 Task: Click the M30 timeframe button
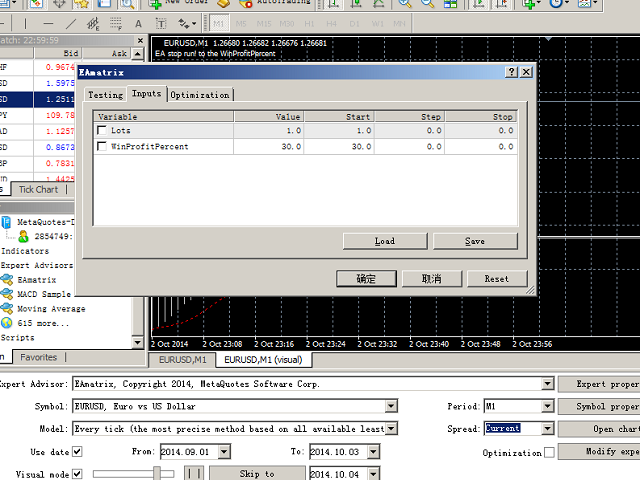[x=287, y=24]
